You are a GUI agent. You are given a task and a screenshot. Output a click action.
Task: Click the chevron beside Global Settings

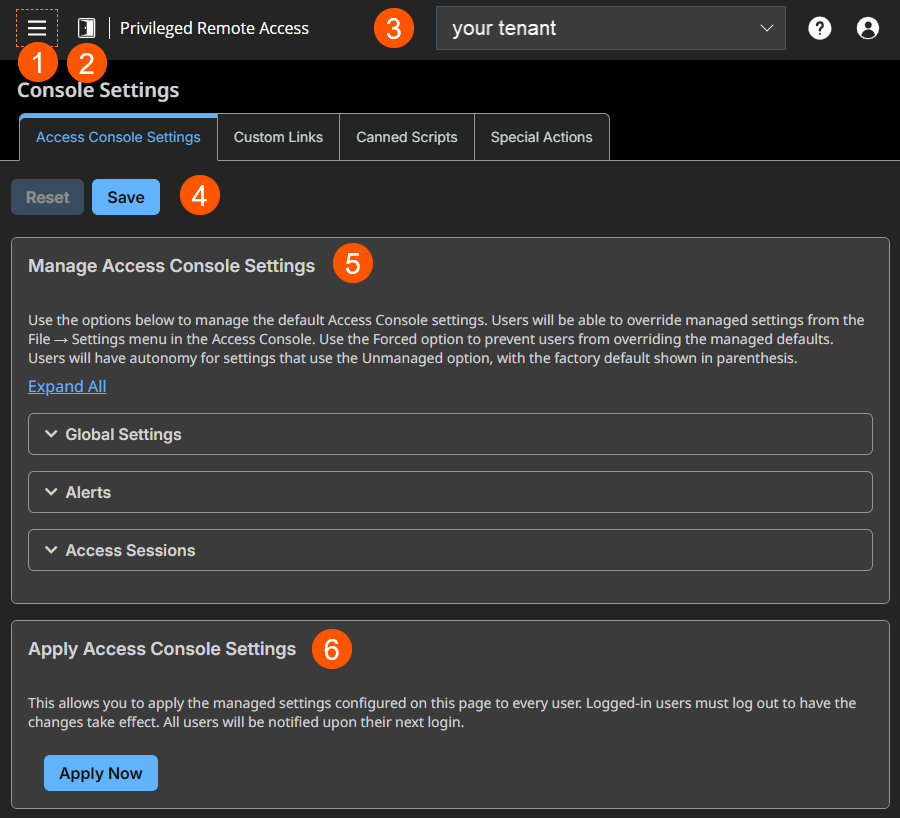(x=52, y=434)
